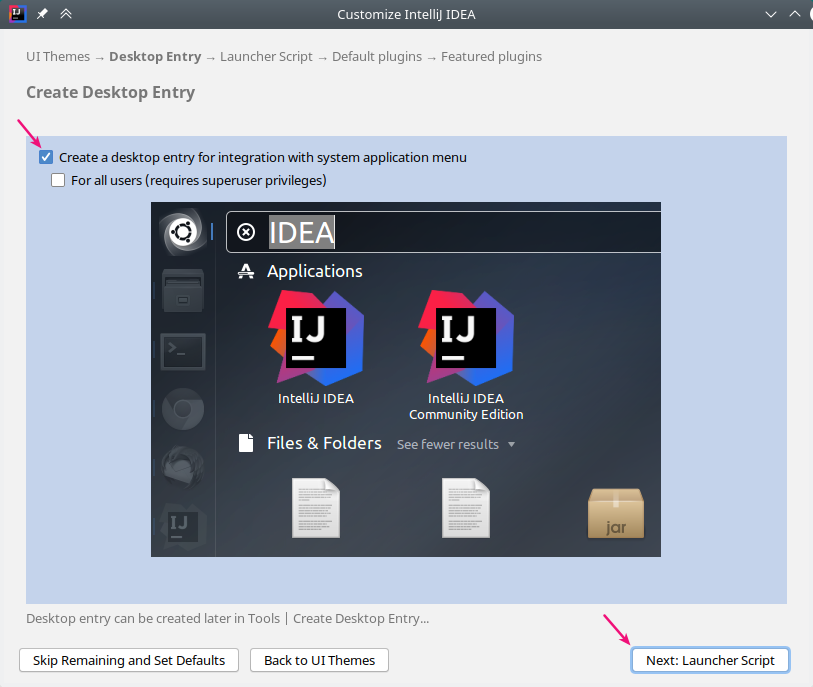The image size is (813, 687).
Task: Click the IntelliJ logo in the title bar
Action: pos(16,14)
